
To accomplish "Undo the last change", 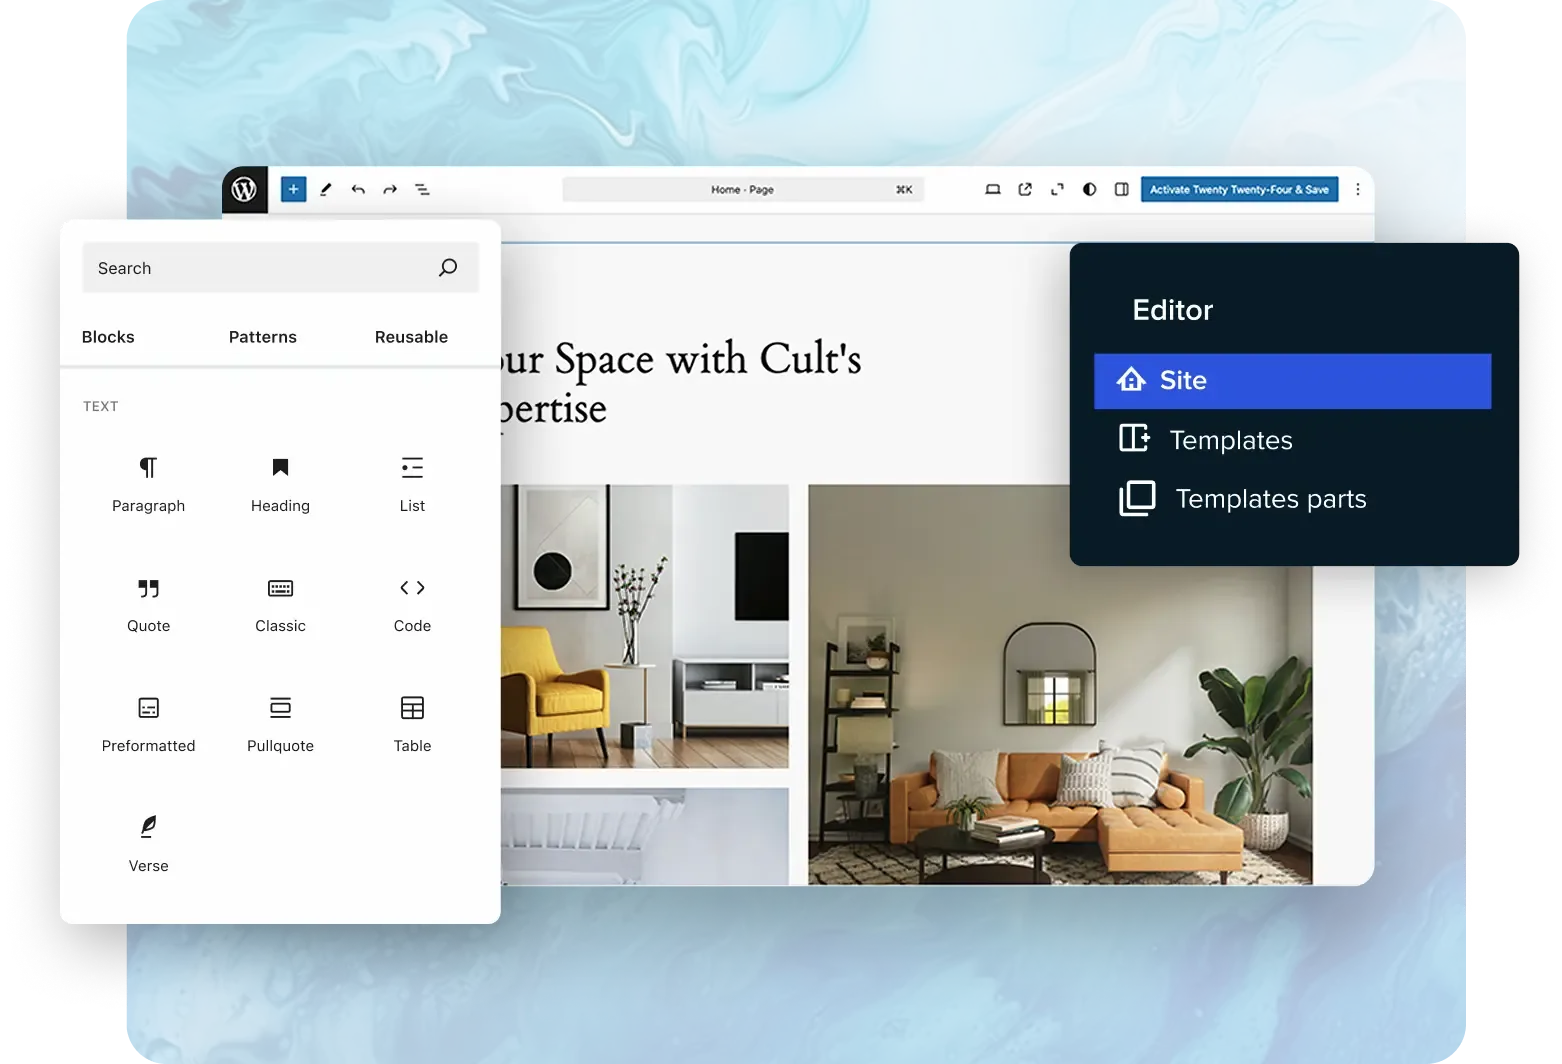I will click(358, 189).
